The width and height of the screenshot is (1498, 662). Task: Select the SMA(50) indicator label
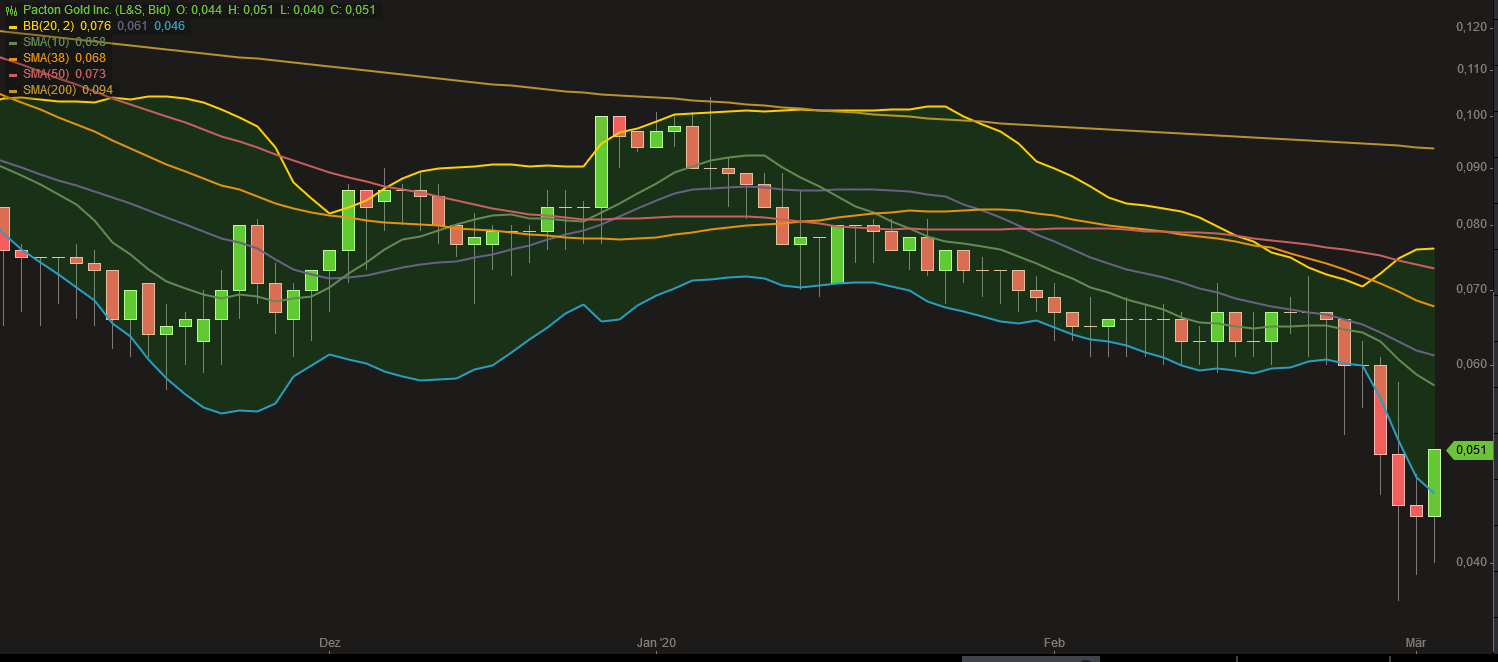pyautogui.click(x=45, y=74)
